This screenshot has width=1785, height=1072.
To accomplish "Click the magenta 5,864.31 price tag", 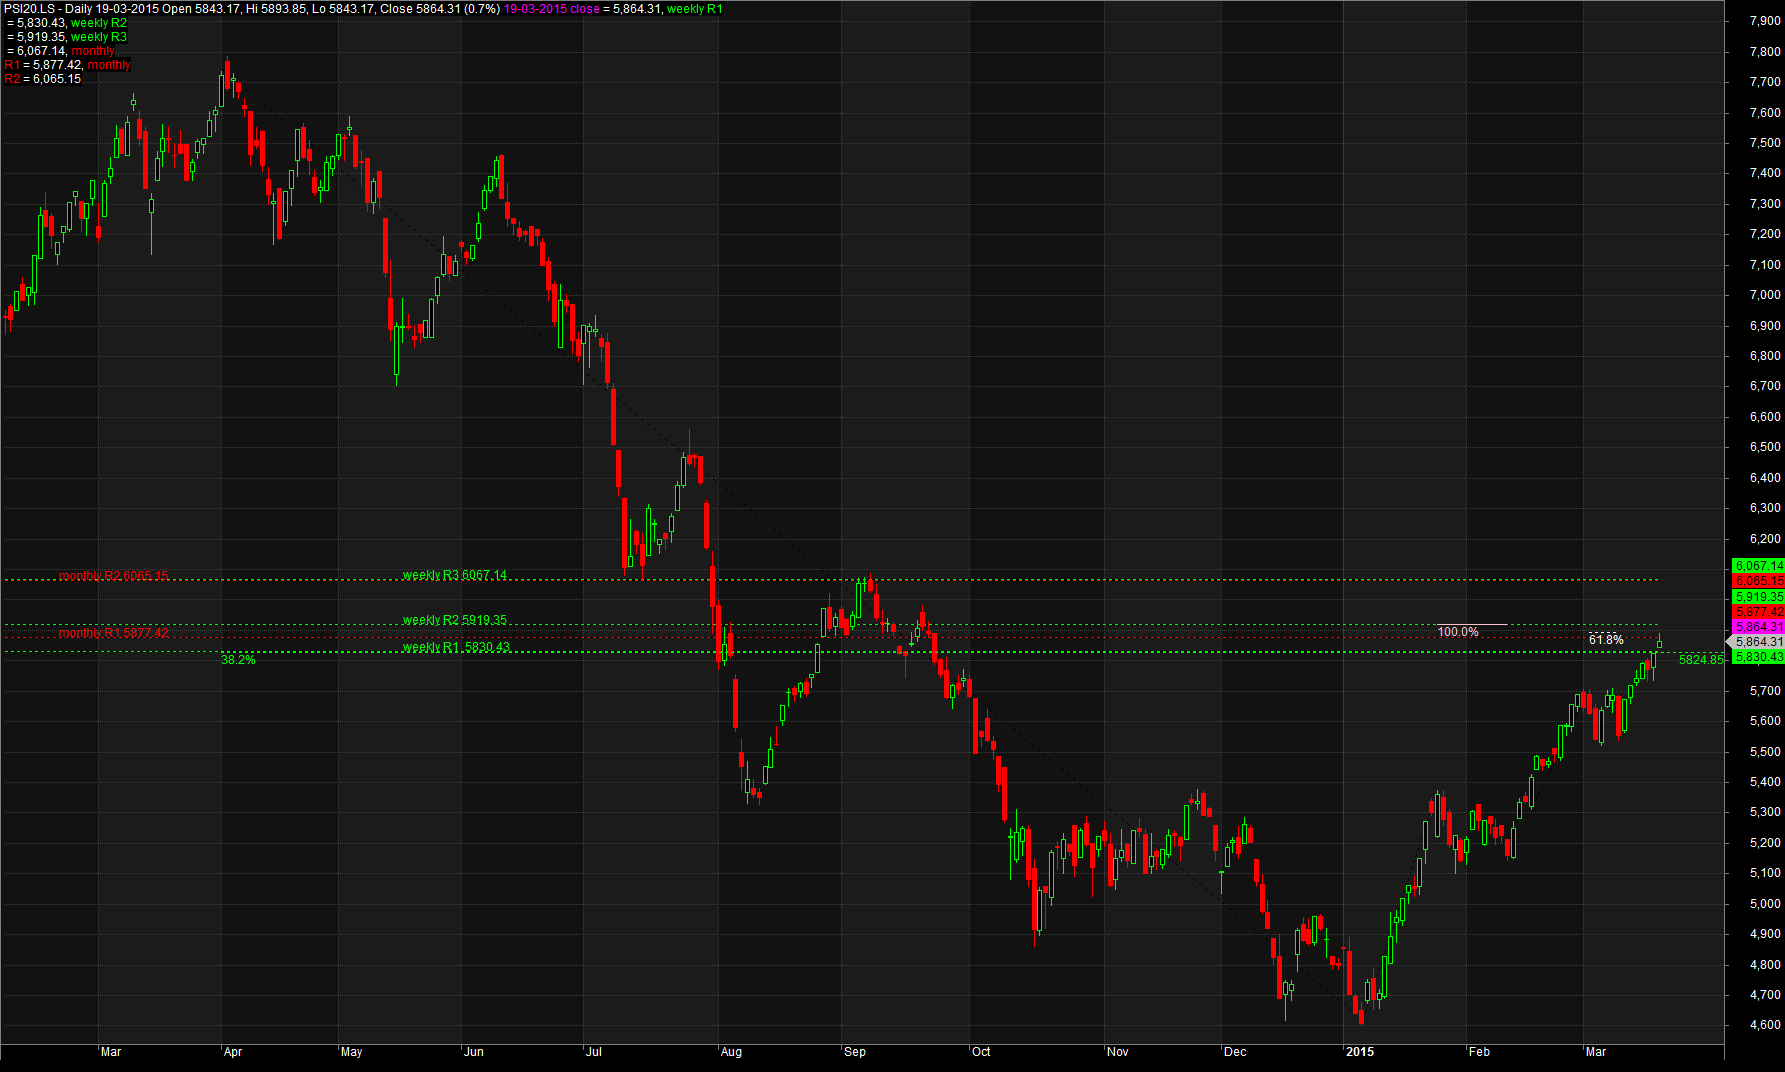I will click(x=1759, y=627).
